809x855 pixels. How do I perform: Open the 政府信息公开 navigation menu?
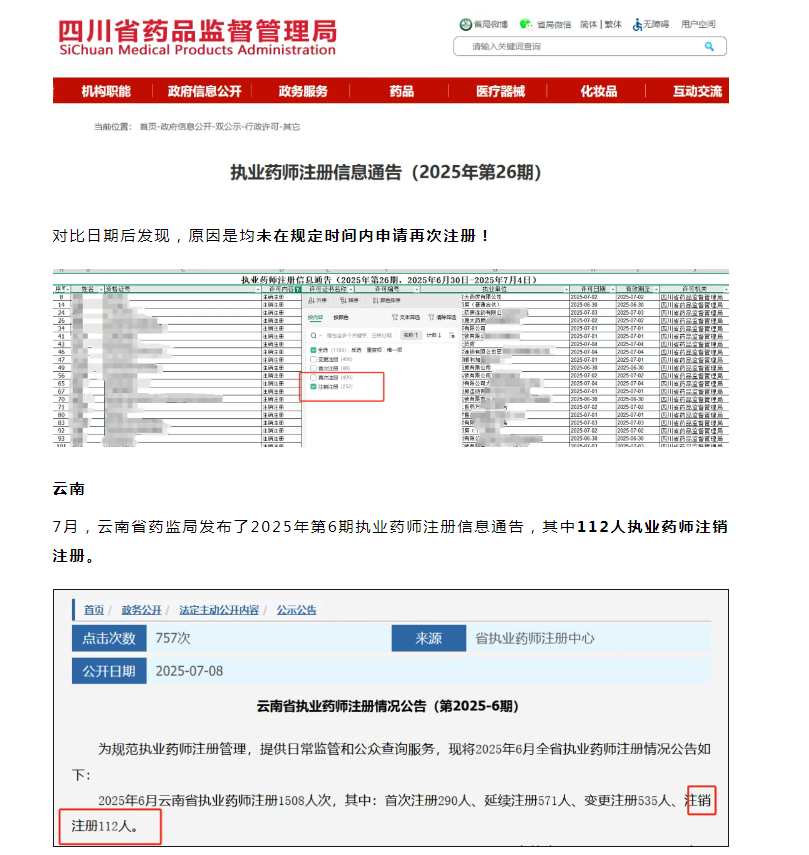(204, 91)
